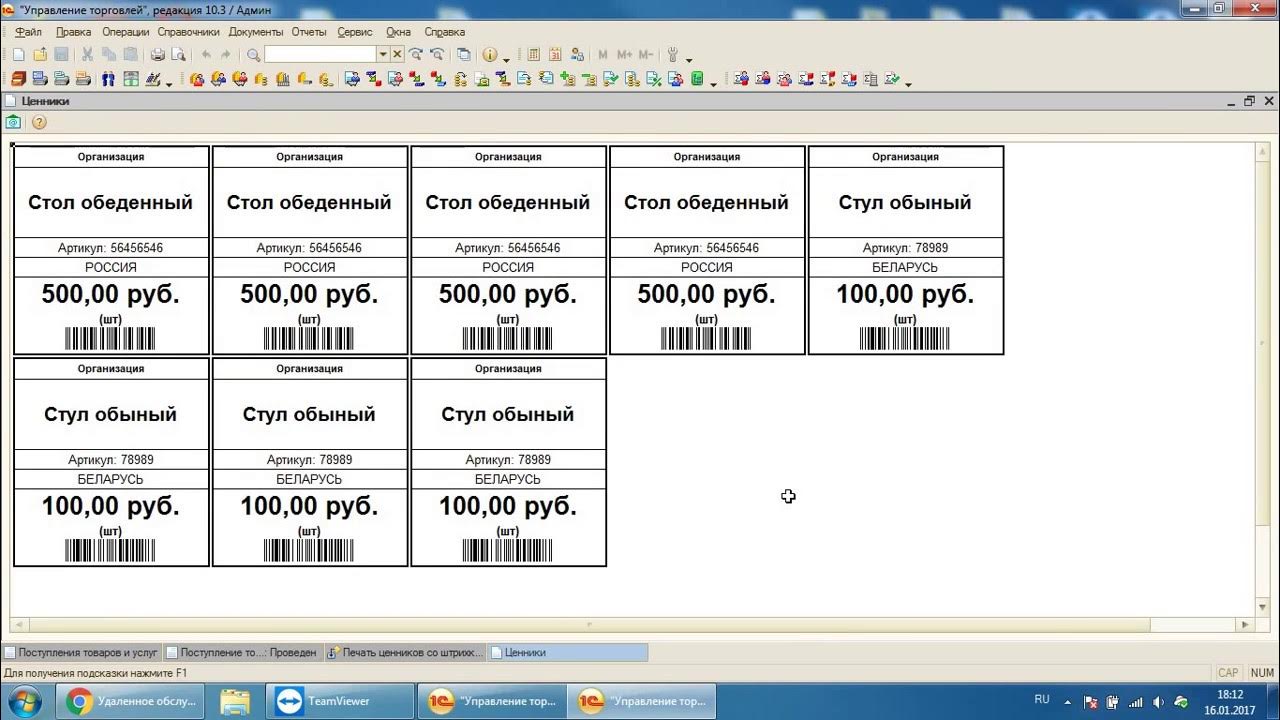Click the active users icon
1280x720 pixels.
point(577,54)
